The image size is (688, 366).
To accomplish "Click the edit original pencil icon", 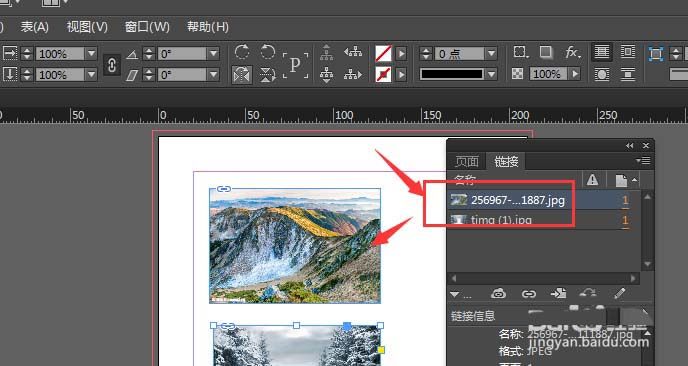I will click(x=620, y=293).
